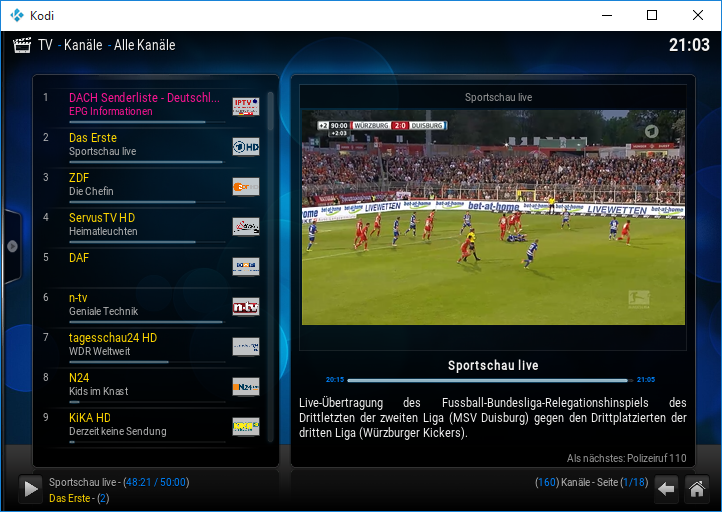Image resolution: width=722 pixels, height=512 pixels.
Task: Click the channel list scrollbar
Action: tap(271, 266)
